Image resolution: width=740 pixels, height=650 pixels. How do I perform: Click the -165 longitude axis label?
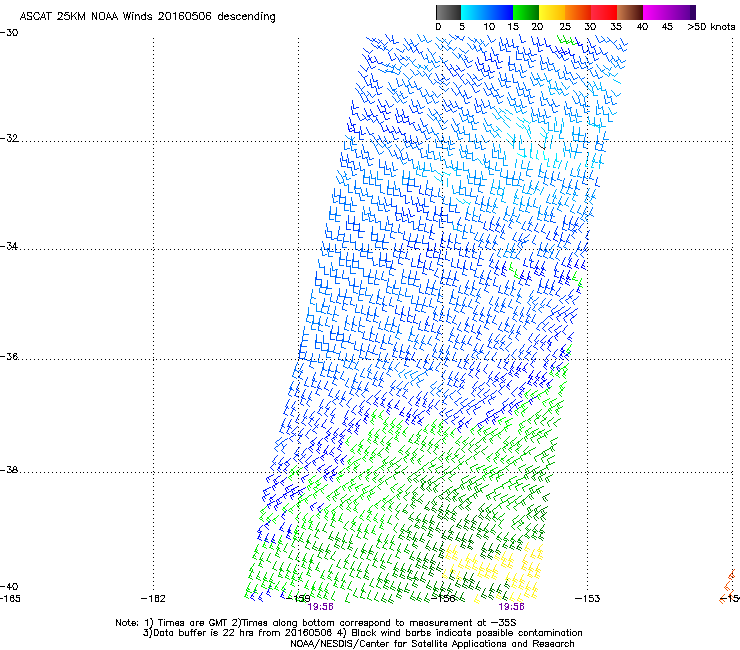click(x=10, y=599)
